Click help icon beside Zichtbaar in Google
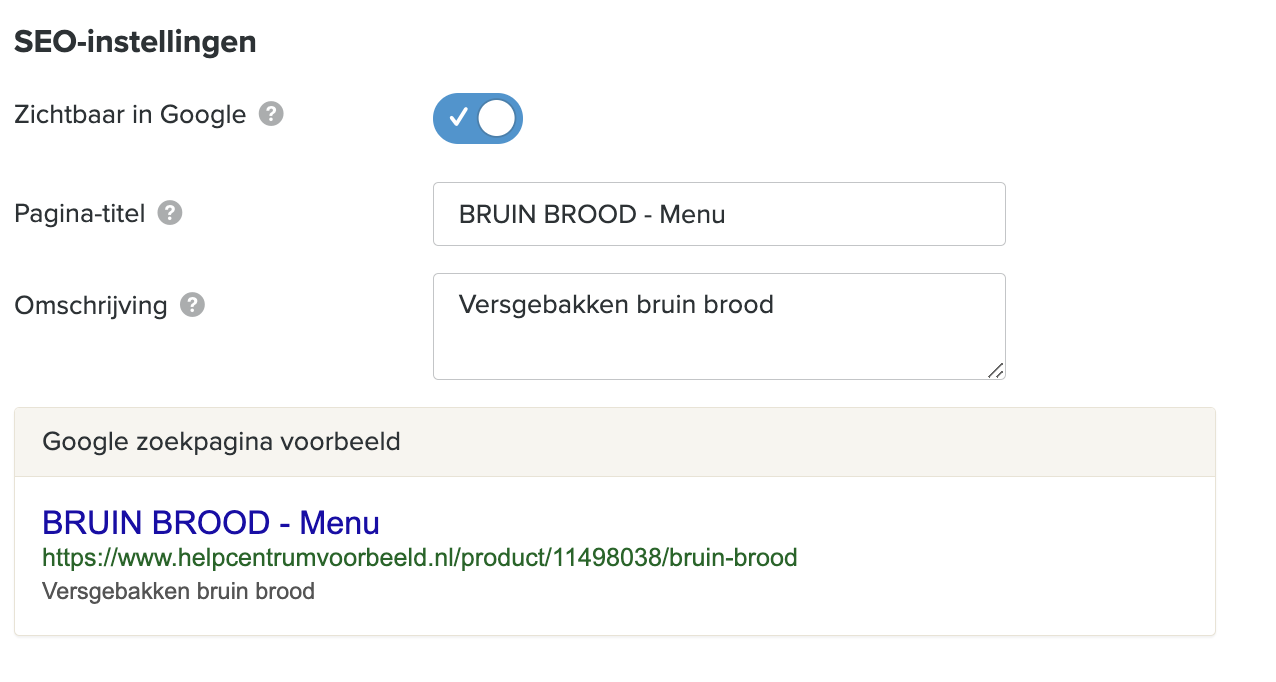Viewport: 1276px width, 682px height. [x=271, y=114]
